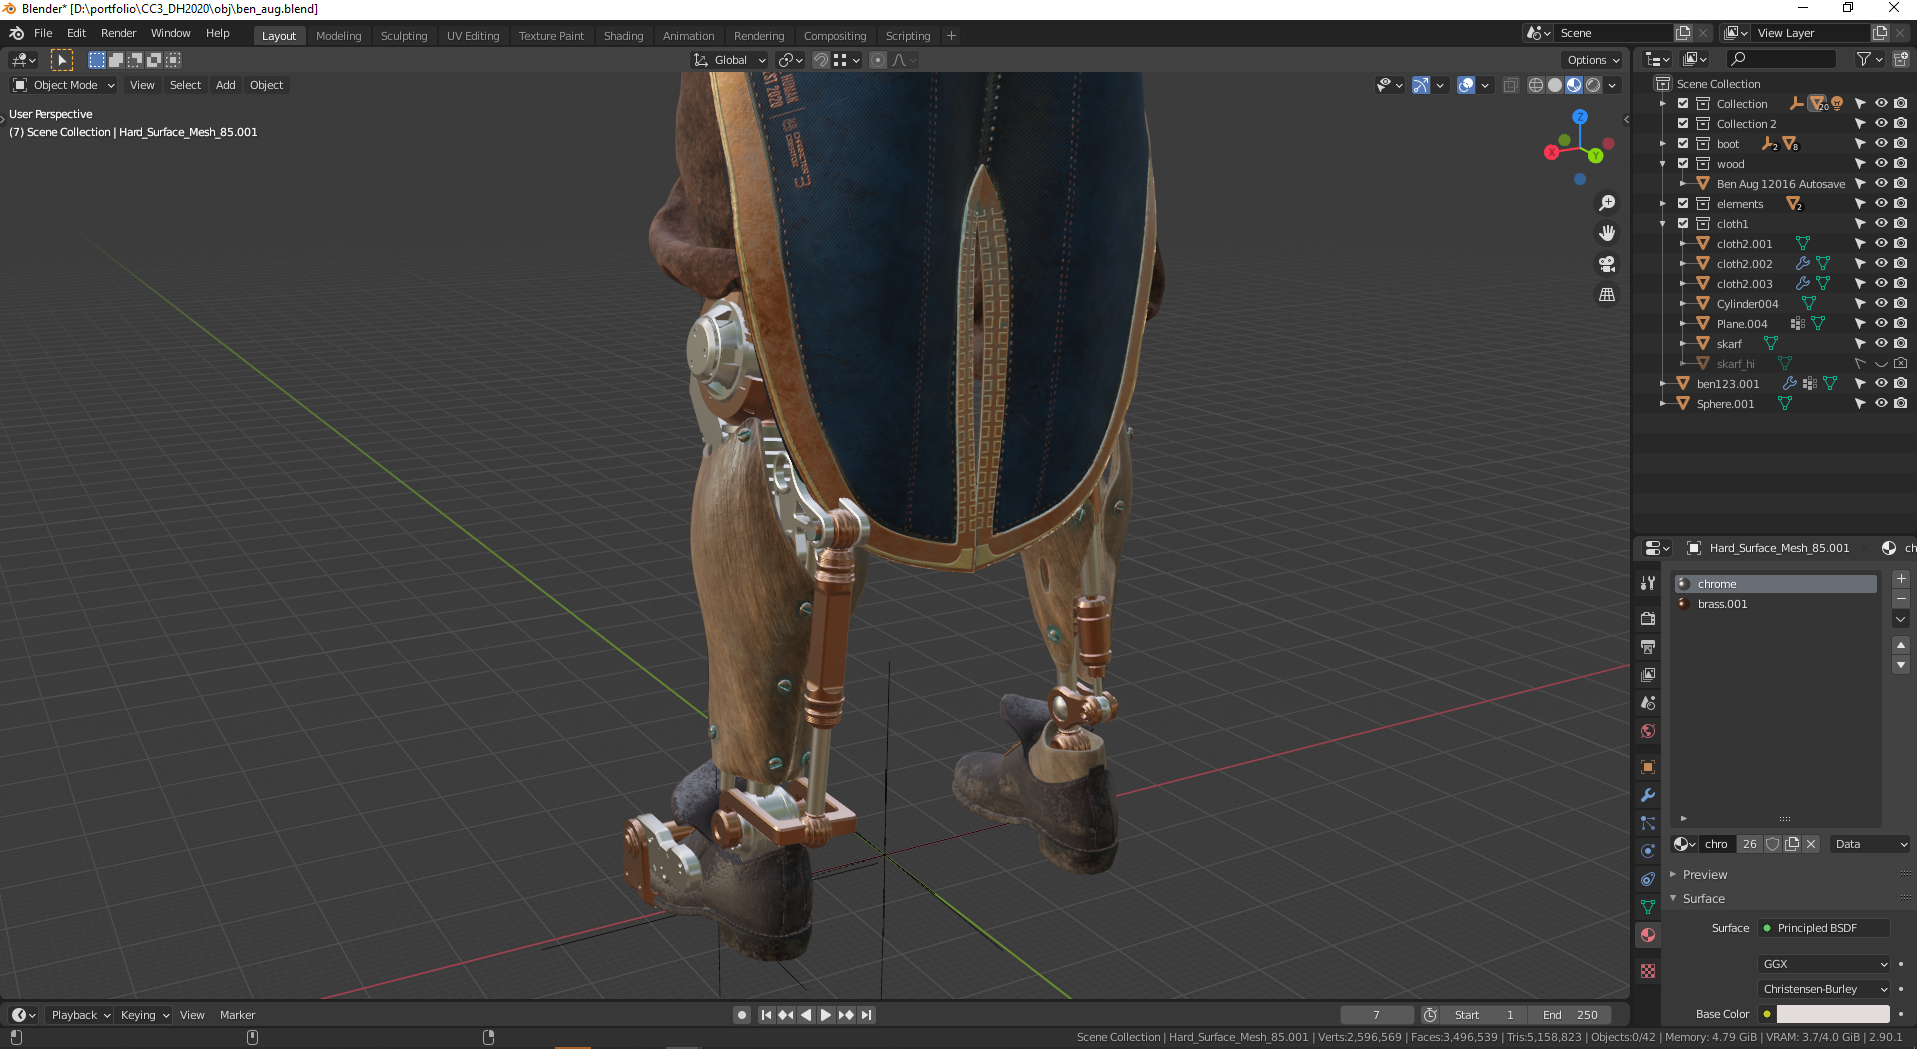This screenshot has height=1049, width=1917.
Task: Open the Render properties tab
Action: (1648, 619)
